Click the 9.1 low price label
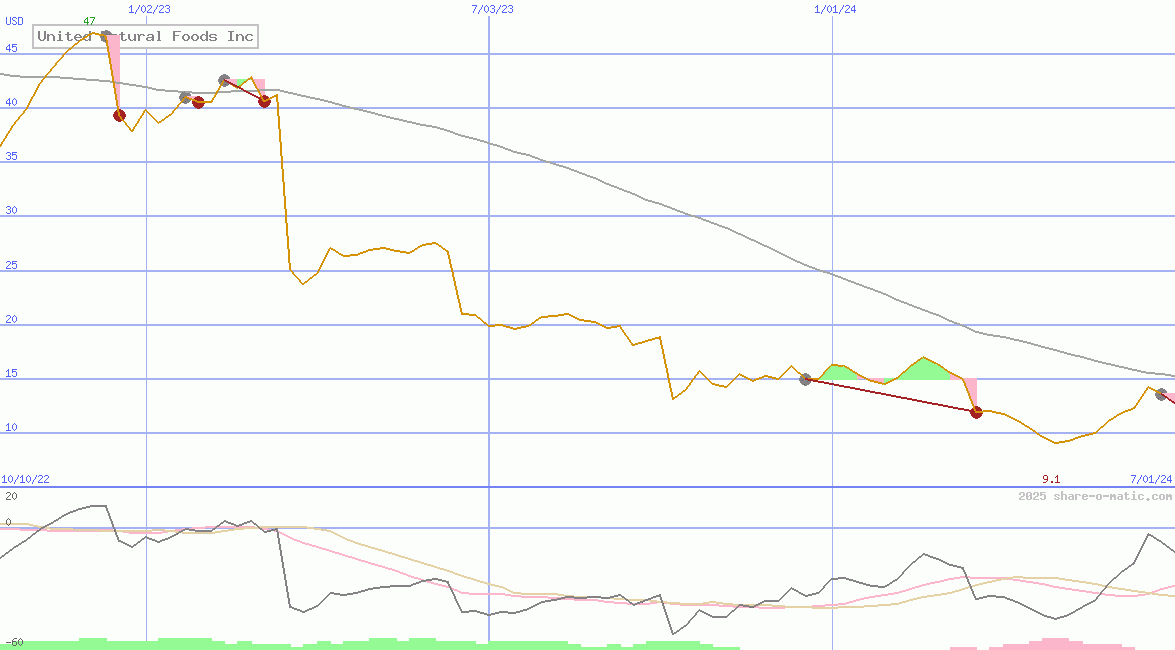 pyautogui.click(x=1051, y=480)
